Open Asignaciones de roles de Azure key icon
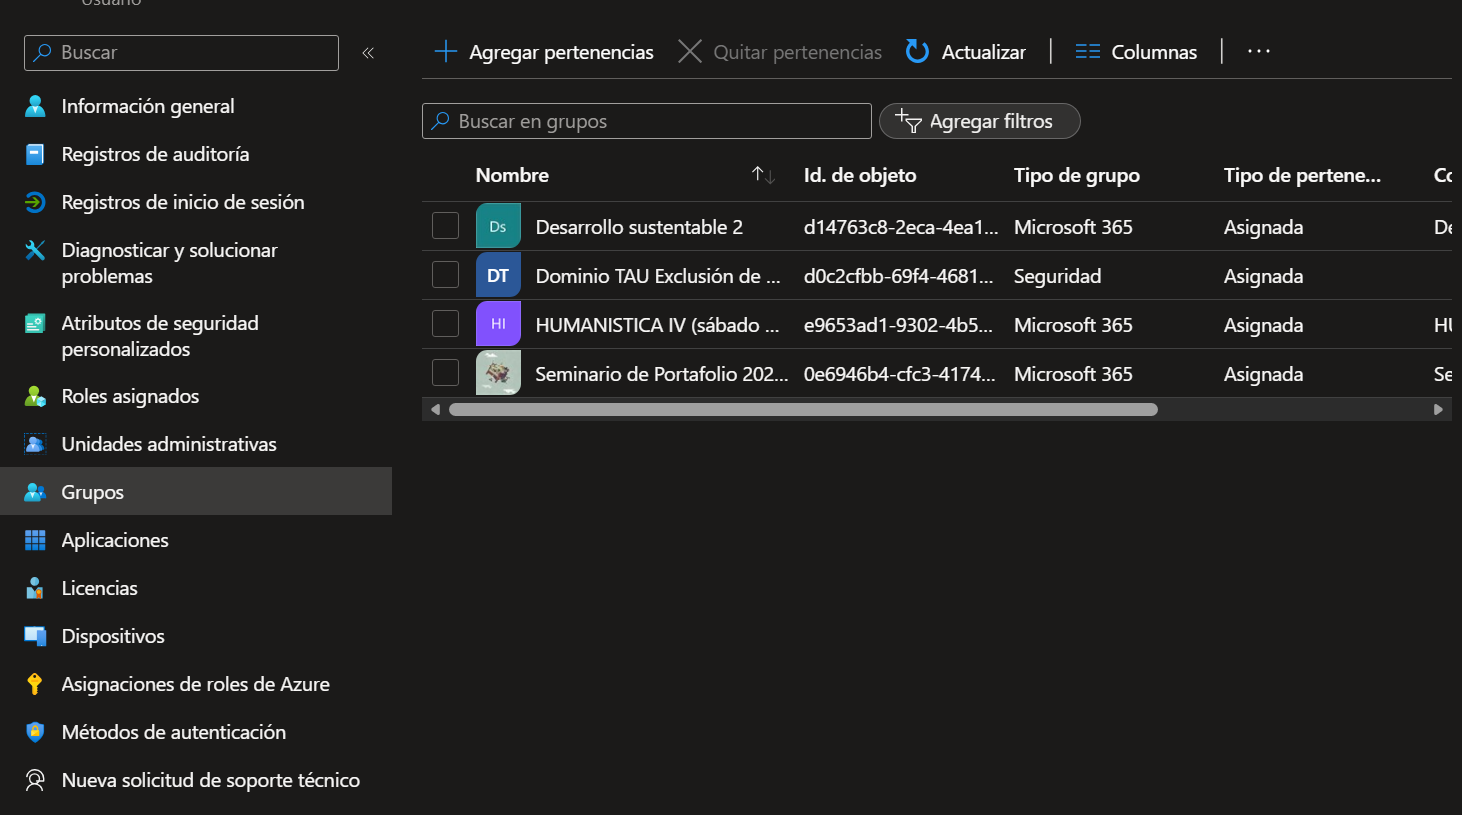1462x815 pixels. pyautogui.click(x=35, y=684)
